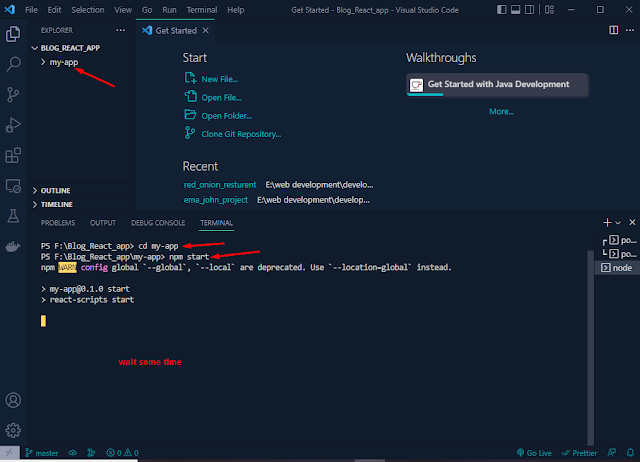Open the Run menu
Image resolution: width=640 pixels, height=462 pixels.
point(169,10)
